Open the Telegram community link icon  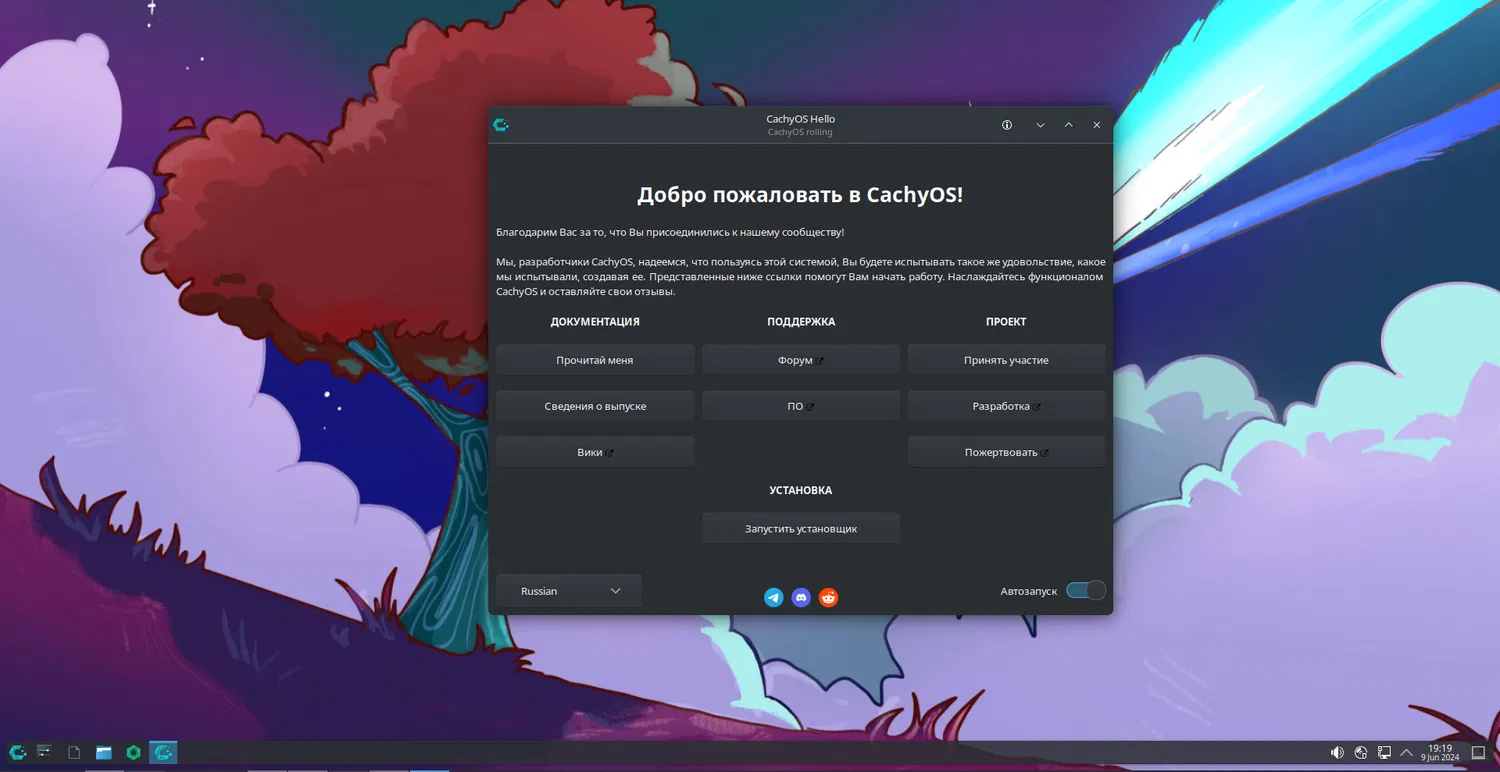(773, 597)
